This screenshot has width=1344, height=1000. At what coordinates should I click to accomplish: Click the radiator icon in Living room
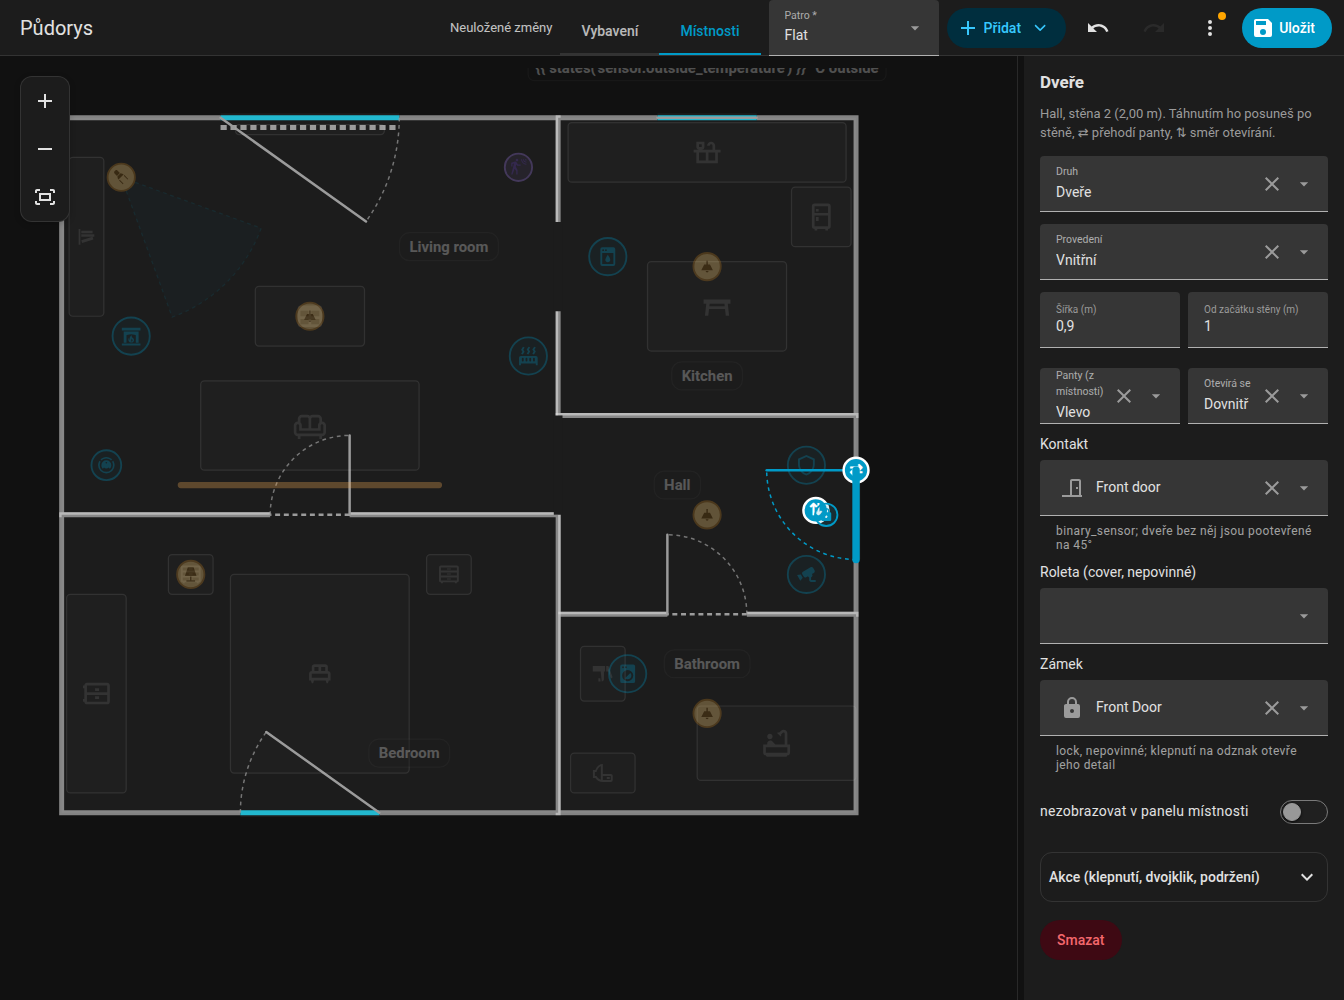pos(528,356)
